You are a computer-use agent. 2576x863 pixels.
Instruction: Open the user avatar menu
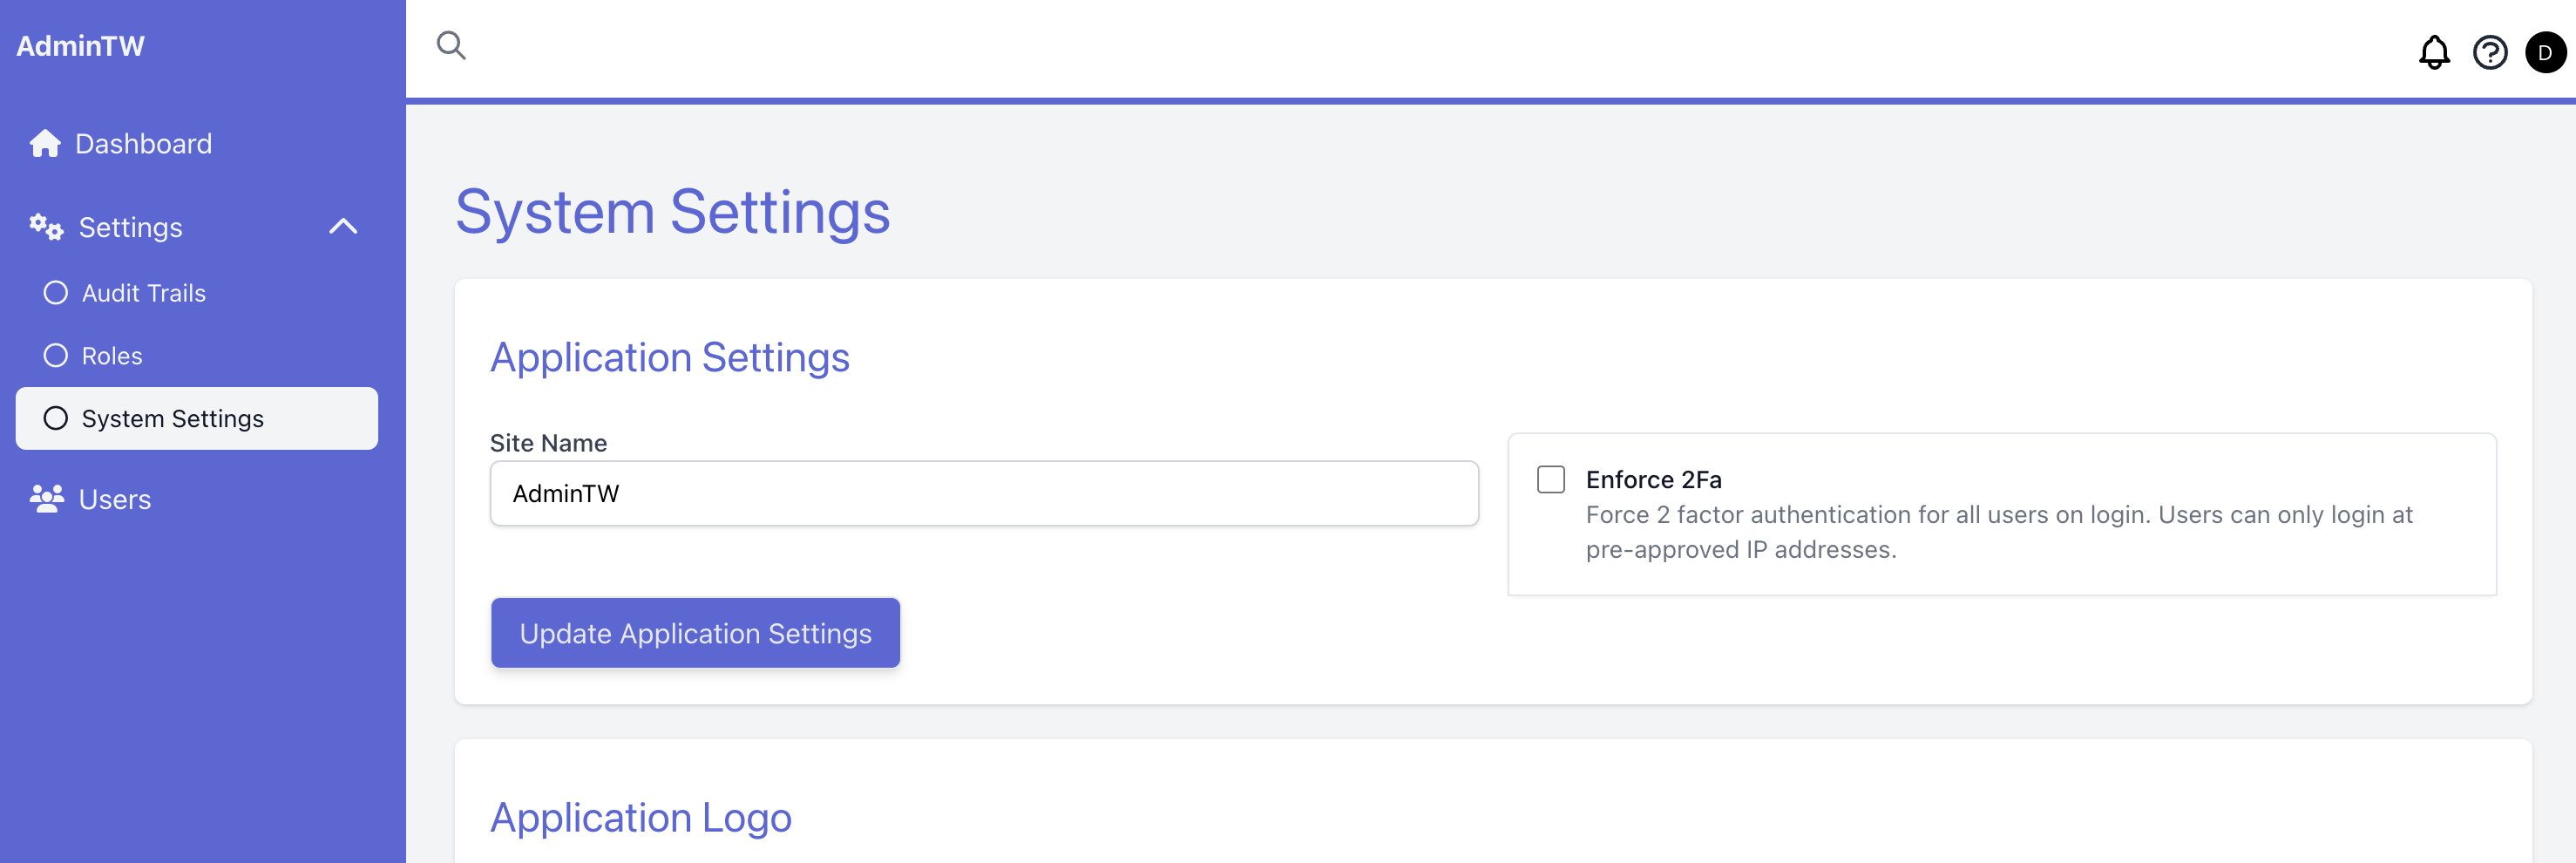click(x=2547, y=52)
